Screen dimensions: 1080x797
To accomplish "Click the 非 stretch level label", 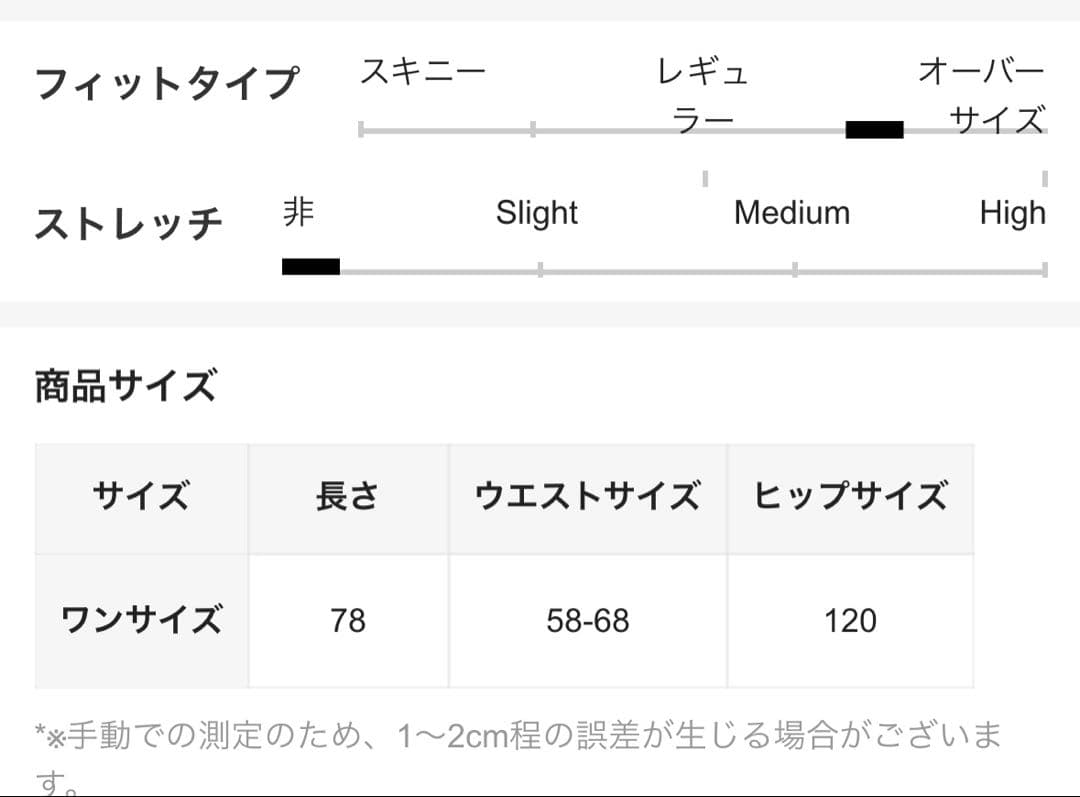I will tap(298, 212).
